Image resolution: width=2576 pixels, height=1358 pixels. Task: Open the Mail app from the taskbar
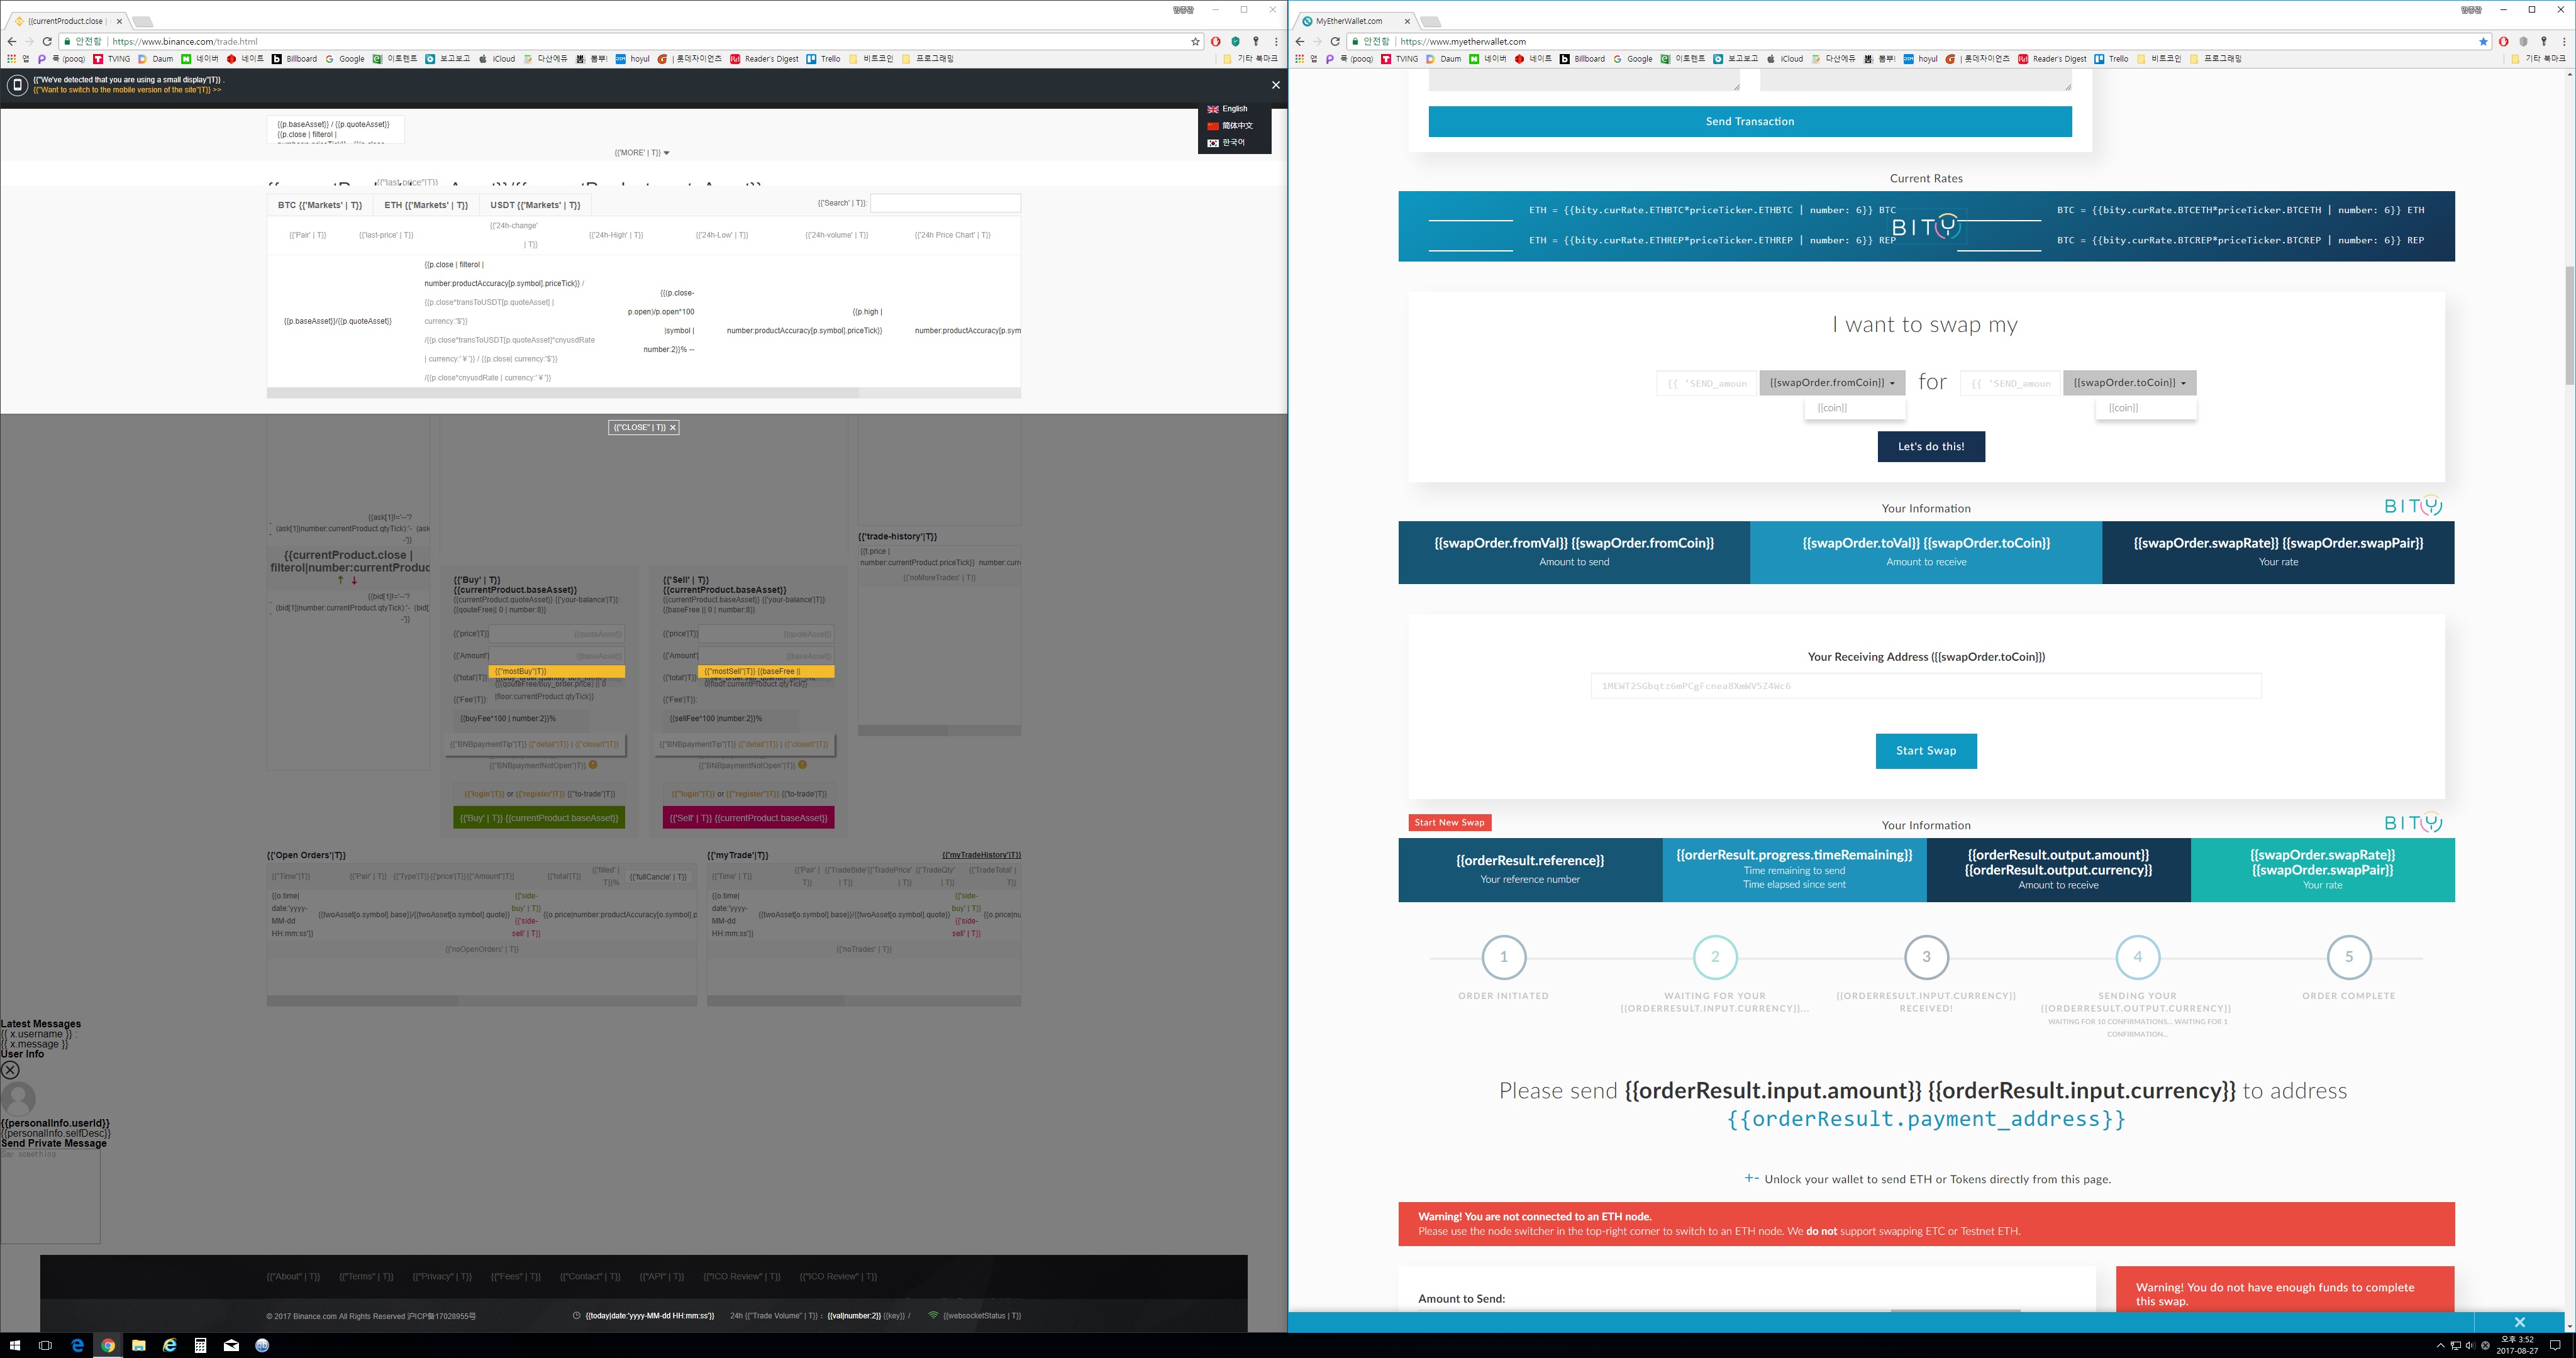pos(231,1345)
